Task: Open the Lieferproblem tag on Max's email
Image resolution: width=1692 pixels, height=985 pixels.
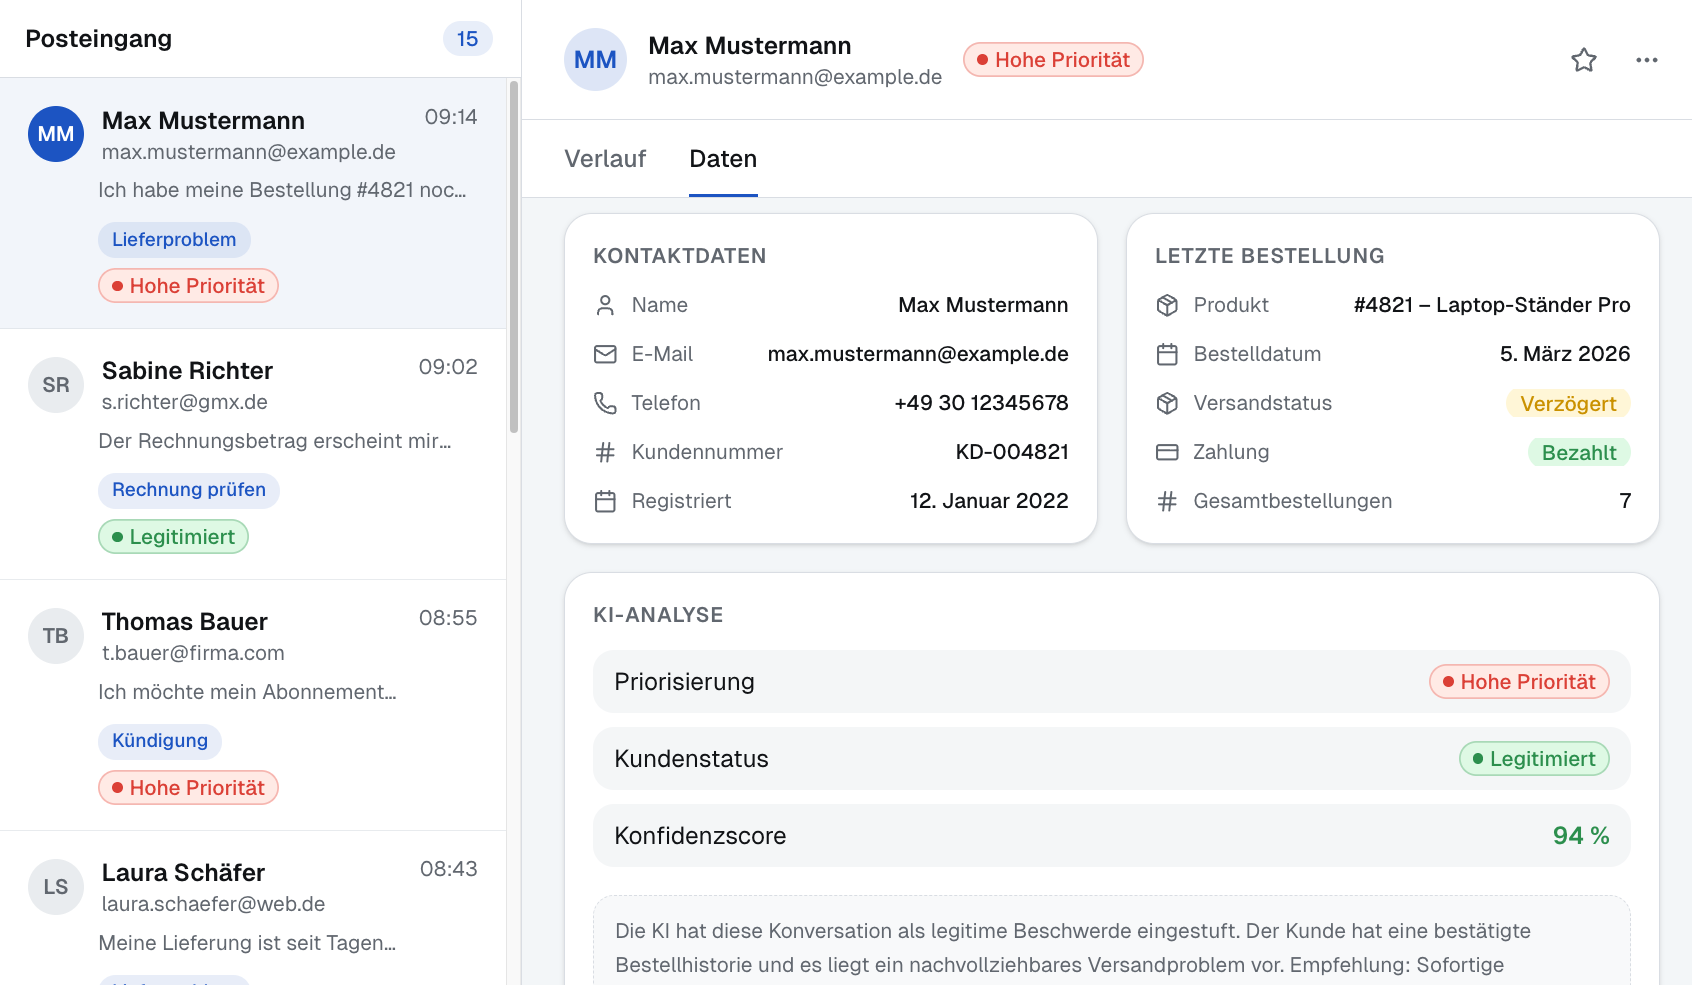Action: coord(173,239)
